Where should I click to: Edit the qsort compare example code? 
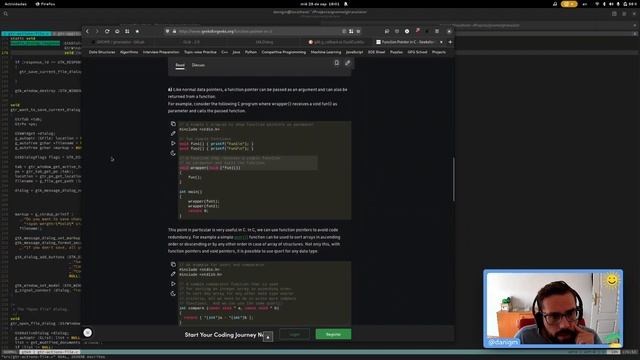pyautogui.click(x=173, y=274)
